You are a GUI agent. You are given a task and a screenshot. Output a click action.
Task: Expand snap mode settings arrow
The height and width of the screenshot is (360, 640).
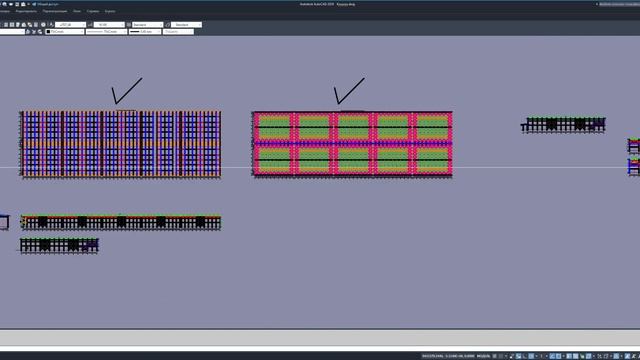(506, 356)
